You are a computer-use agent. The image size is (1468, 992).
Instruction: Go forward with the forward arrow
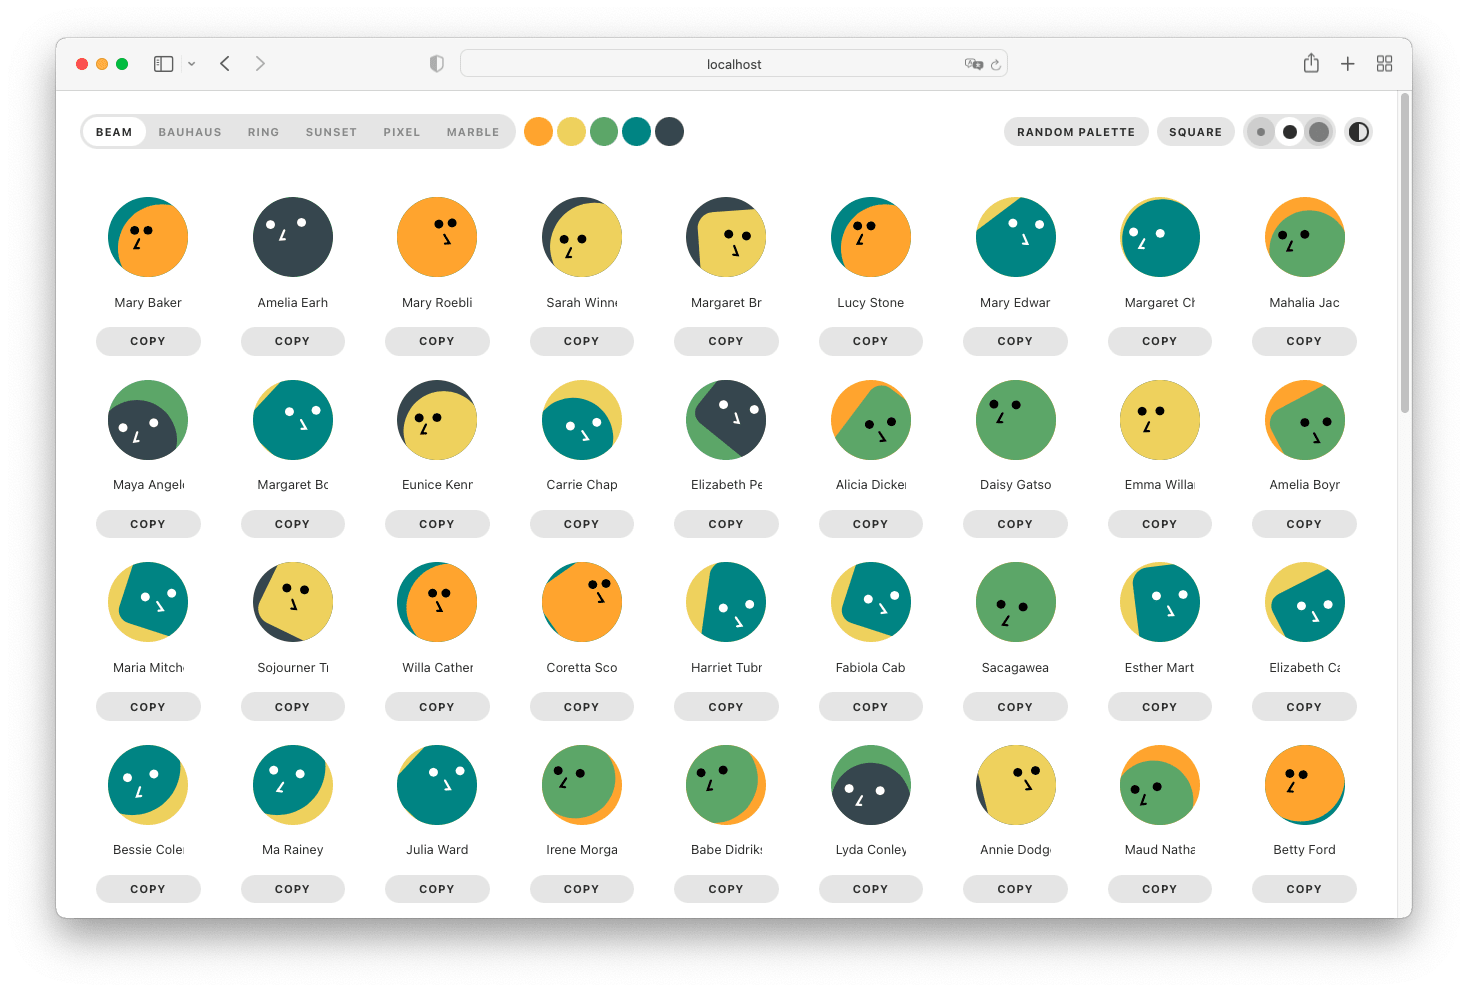[x=260, y=64]
